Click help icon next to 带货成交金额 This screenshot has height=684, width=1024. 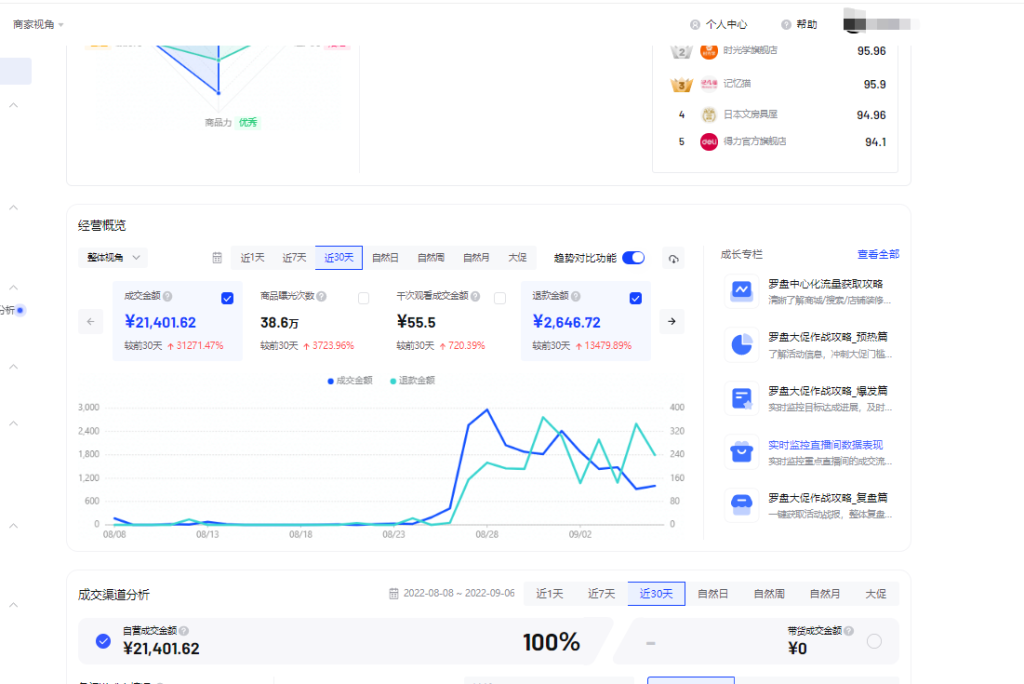[848, 630]
